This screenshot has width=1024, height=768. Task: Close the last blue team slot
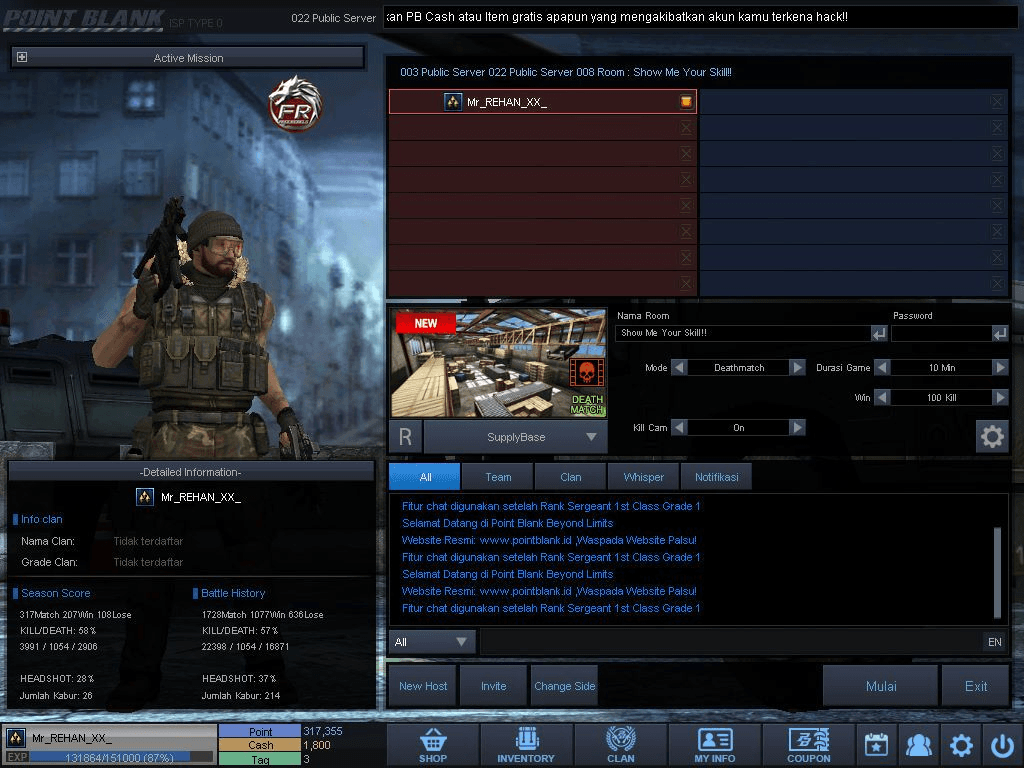997,283
